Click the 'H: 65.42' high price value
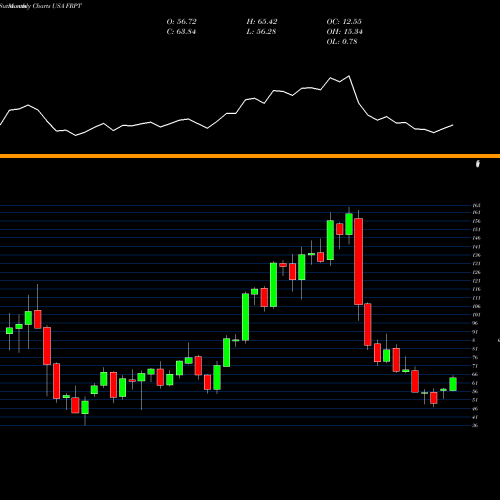The width and height of the screenshot is (500, 500). (x=262, y=22)
